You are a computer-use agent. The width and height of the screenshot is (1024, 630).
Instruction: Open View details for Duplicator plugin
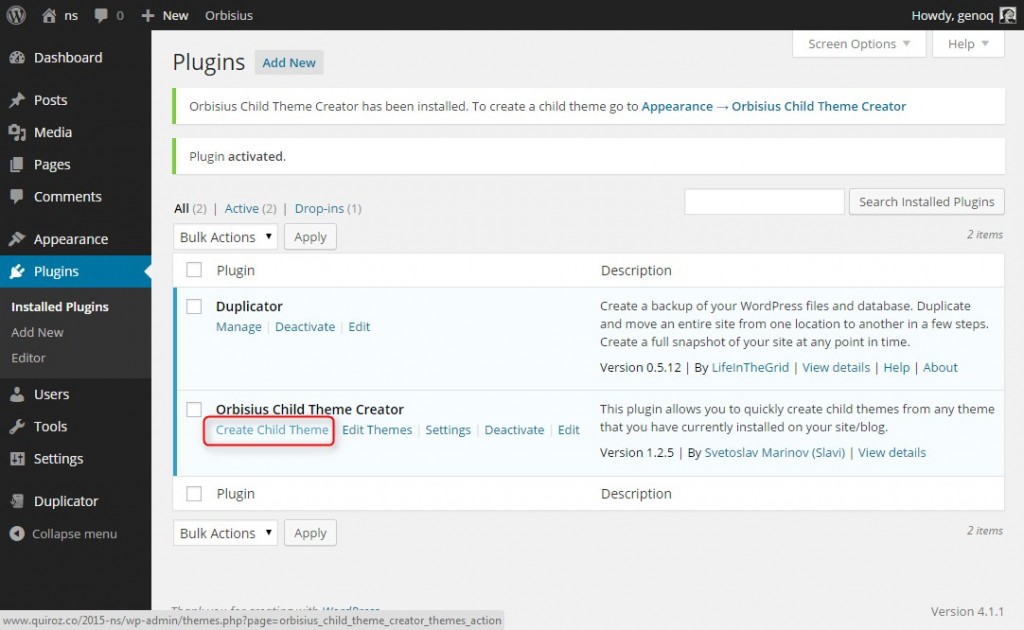tap(836, 368)
